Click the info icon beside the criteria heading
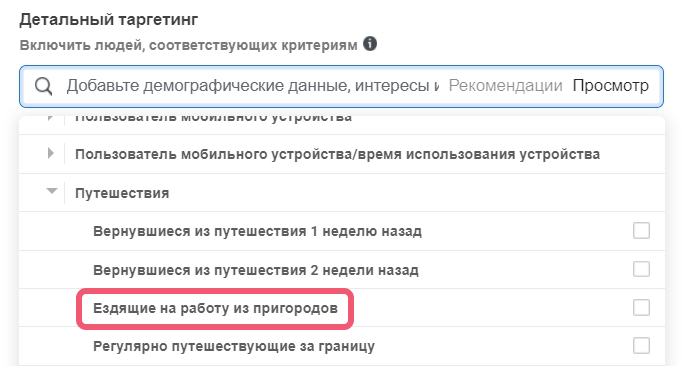 [x=370, y=44]
